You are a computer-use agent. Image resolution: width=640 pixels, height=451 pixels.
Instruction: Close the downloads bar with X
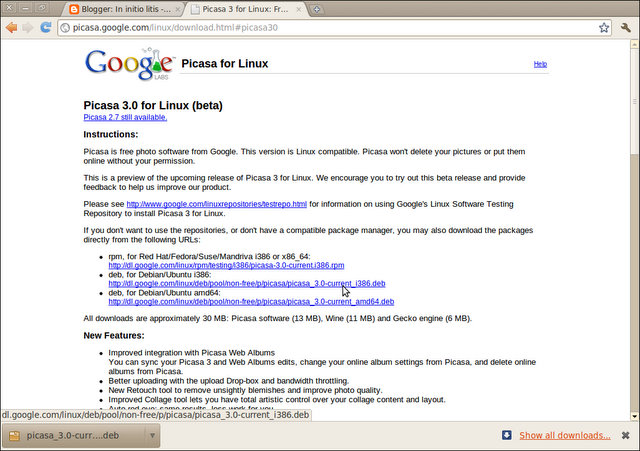coord(625,435)
